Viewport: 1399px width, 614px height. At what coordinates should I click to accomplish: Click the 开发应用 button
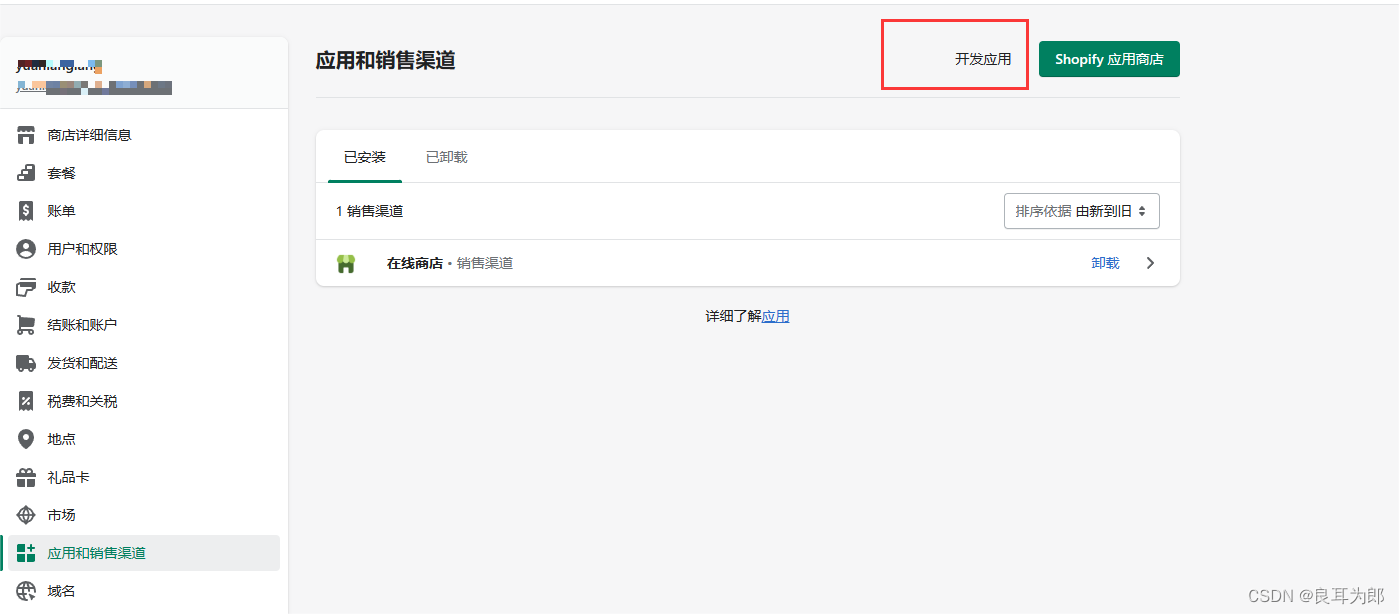pos(983,59)
